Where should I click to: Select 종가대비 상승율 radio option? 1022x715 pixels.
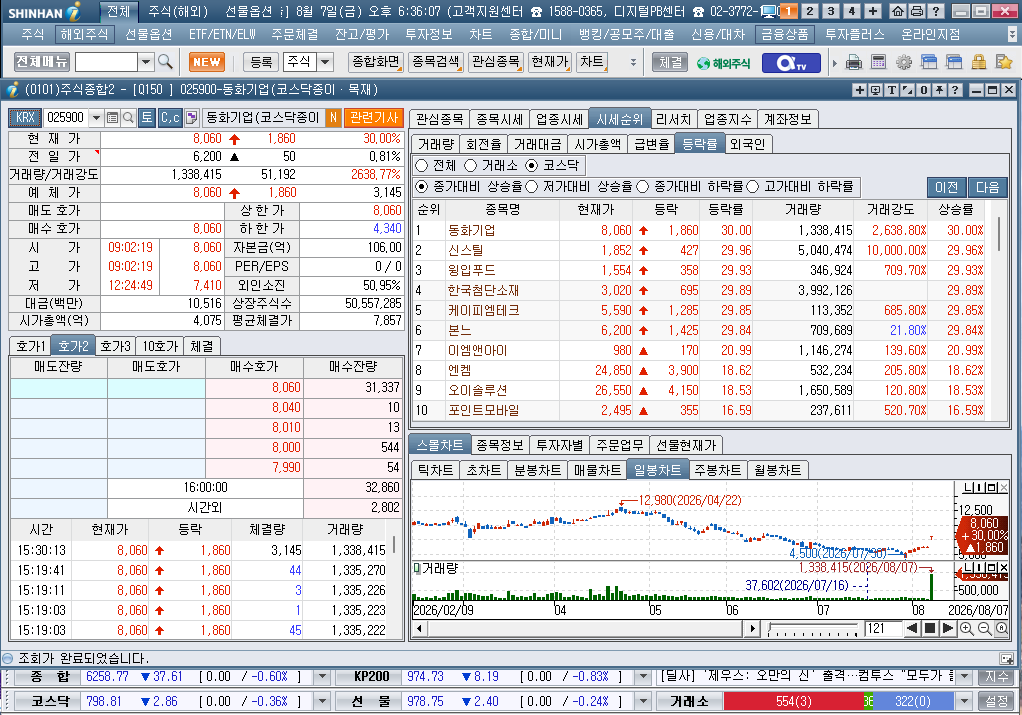[x=422, y=187]
